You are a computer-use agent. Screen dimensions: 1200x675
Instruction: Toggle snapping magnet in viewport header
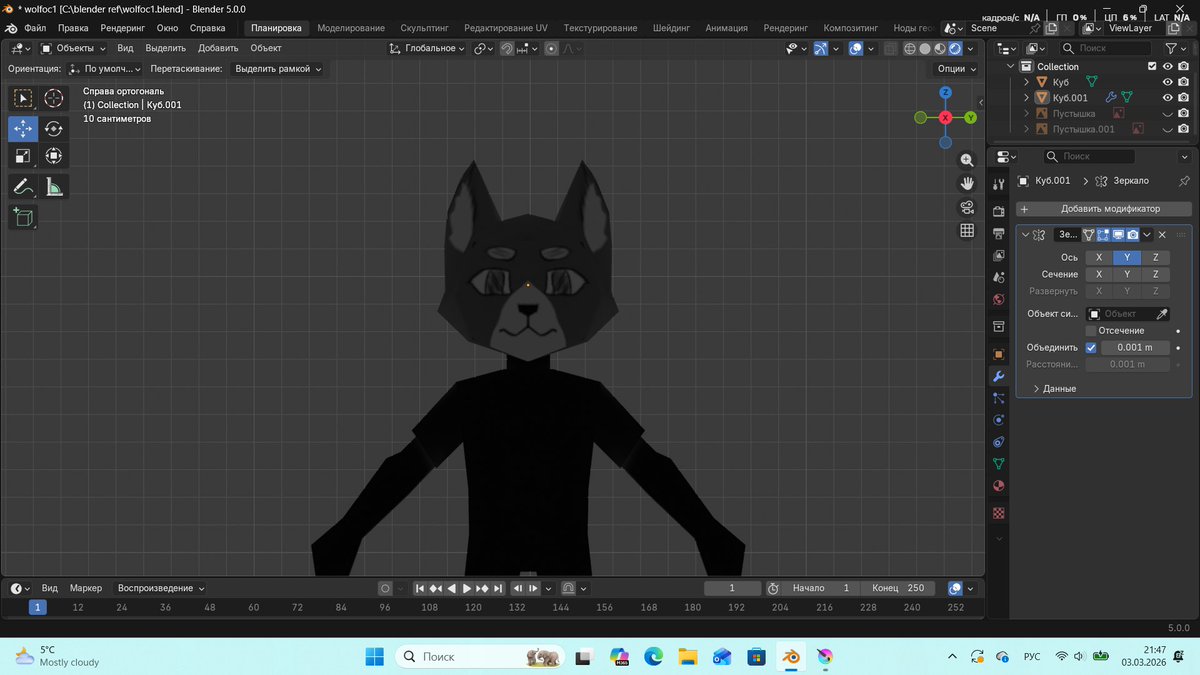pos(508,48)
